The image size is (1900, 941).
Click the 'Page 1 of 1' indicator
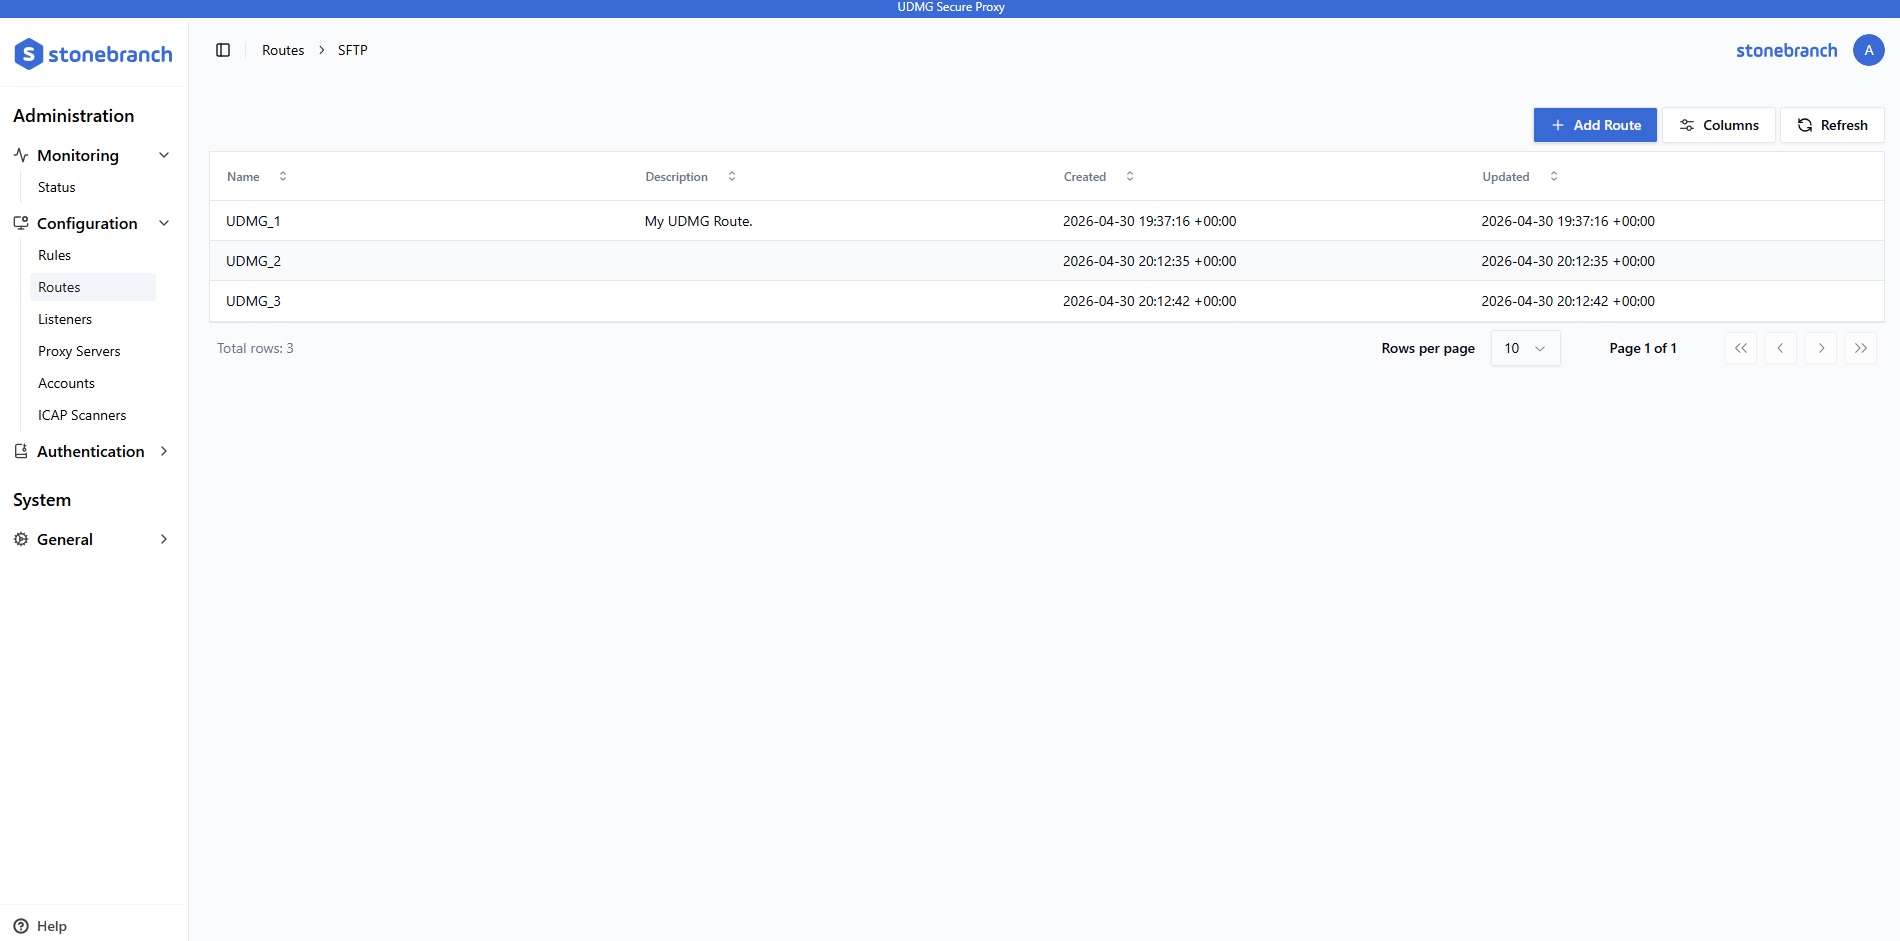(x=1643, y=348)
